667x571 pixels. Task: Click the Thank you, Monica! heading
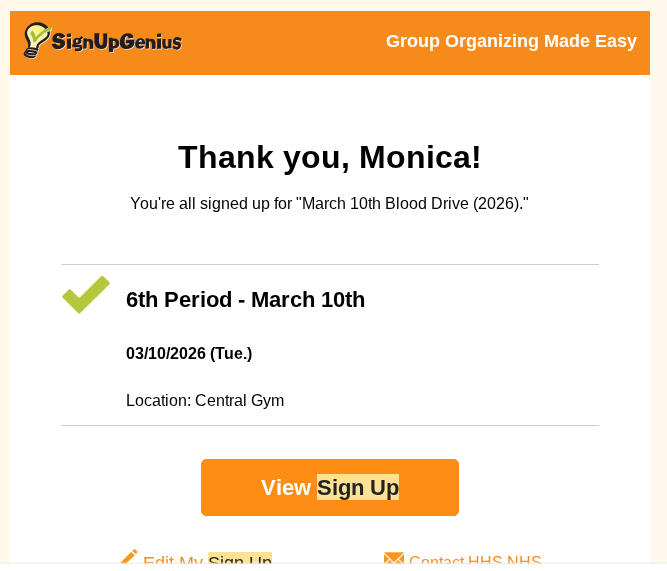(329, 157)
